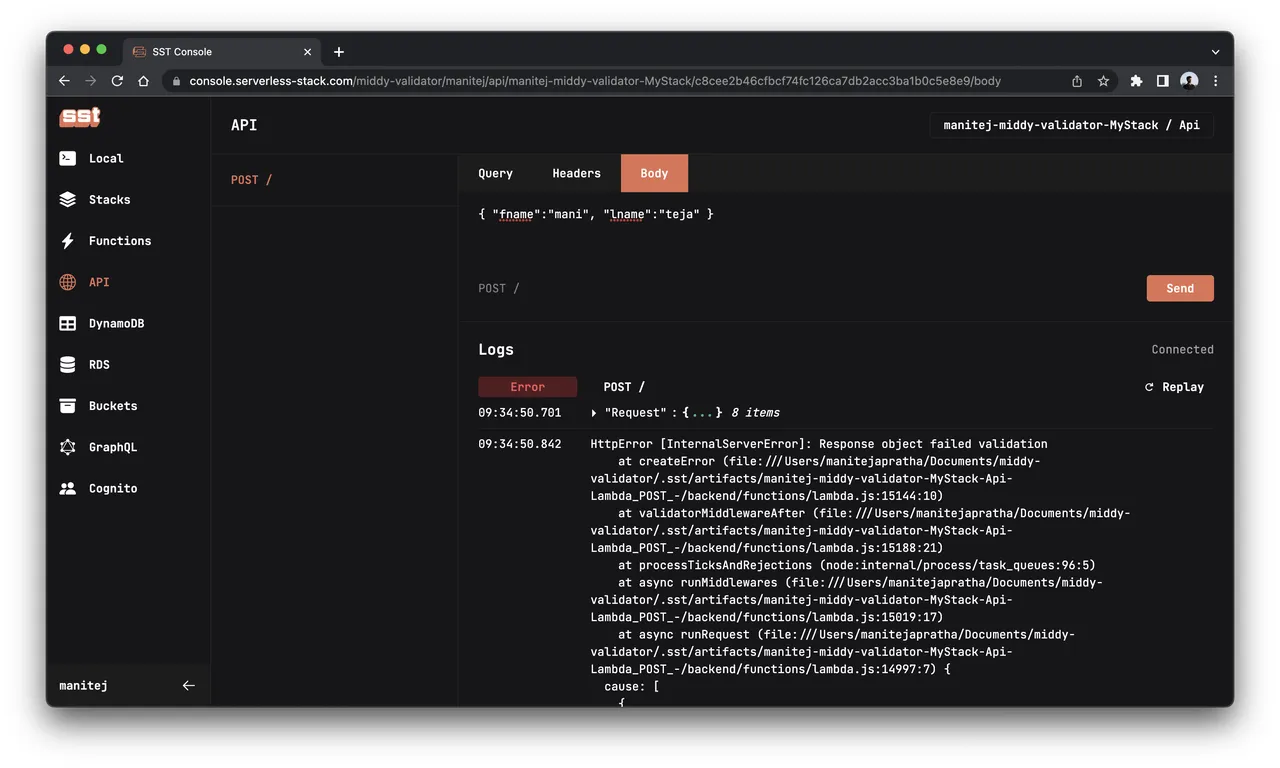The image size is (1280, 768).
Task: Bookmark this page with the star
Action: point(1103,81)
